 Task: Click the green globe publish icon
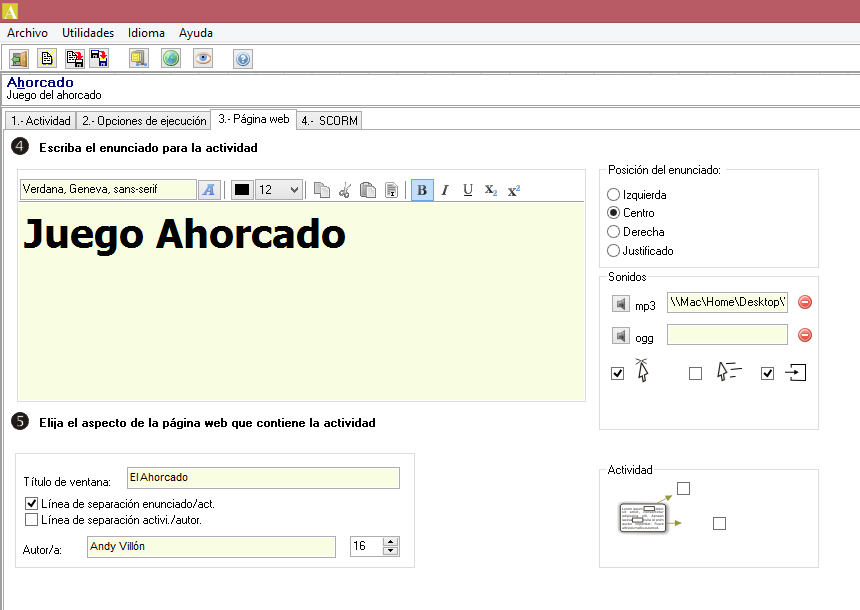pos(171,59)
